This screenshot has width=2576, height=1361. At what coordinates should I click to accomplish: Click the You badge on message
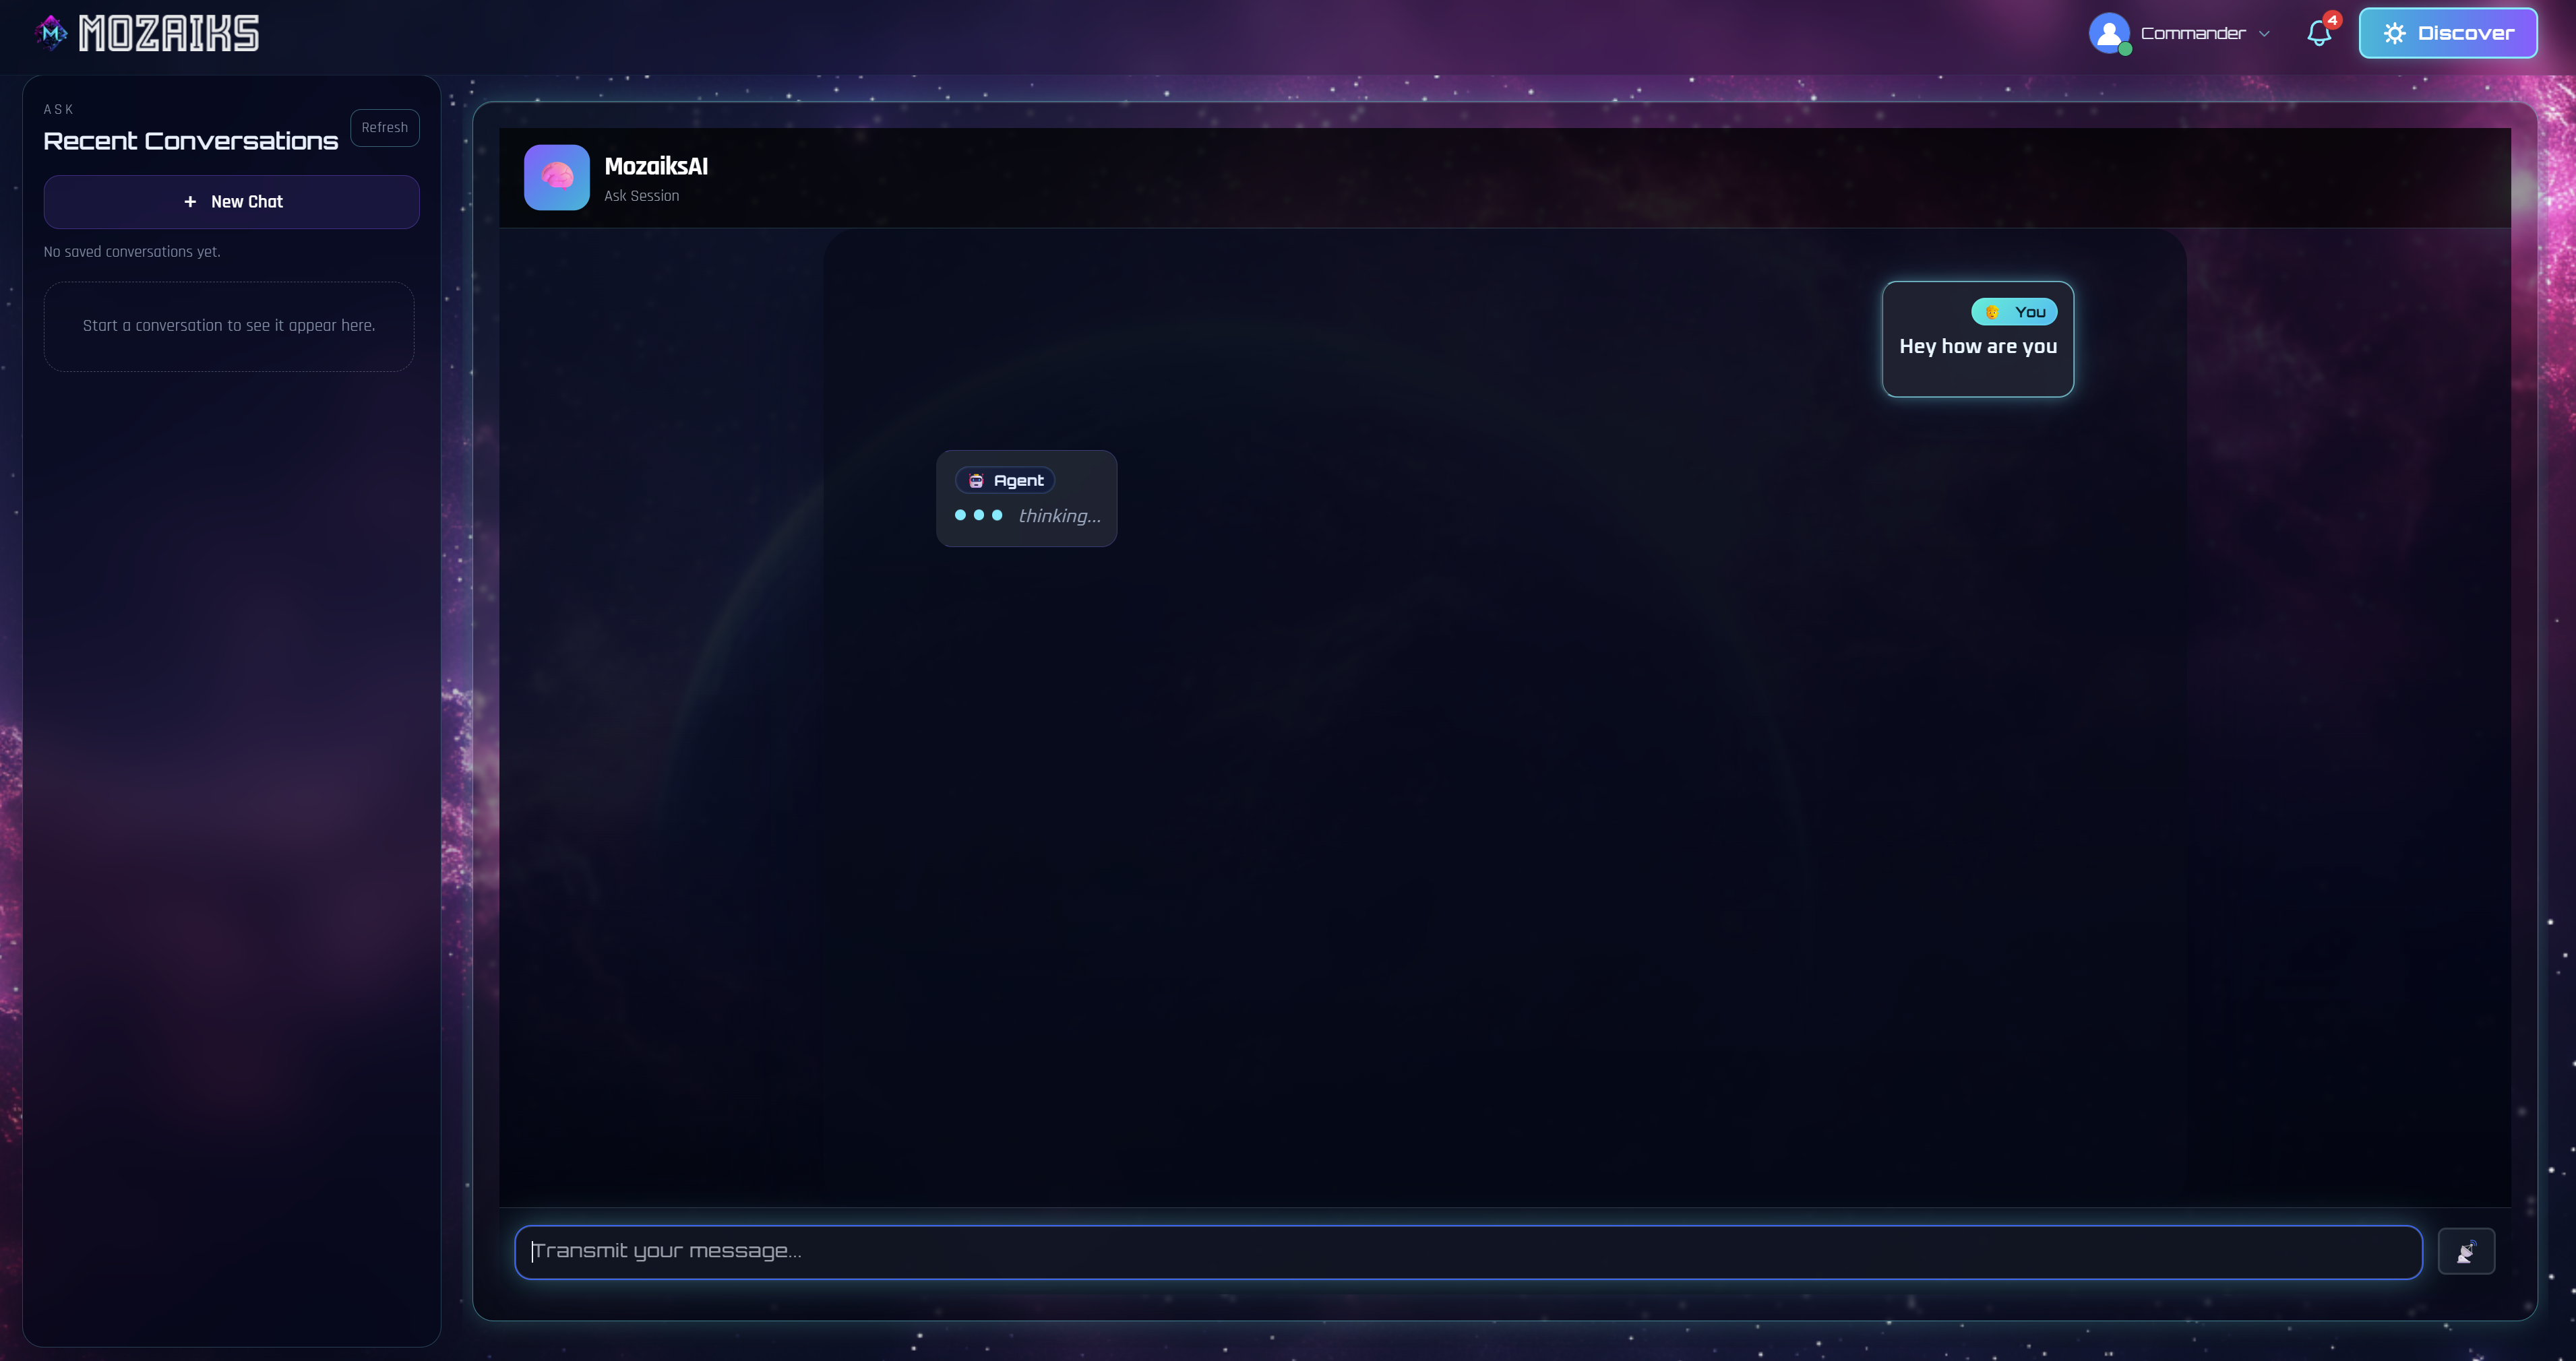2014,312
